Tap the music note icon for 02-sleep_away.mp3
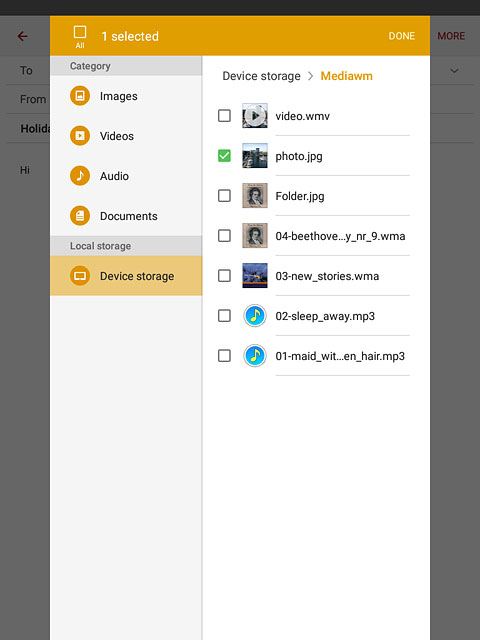The image size is (480, 640). point(255,316)
